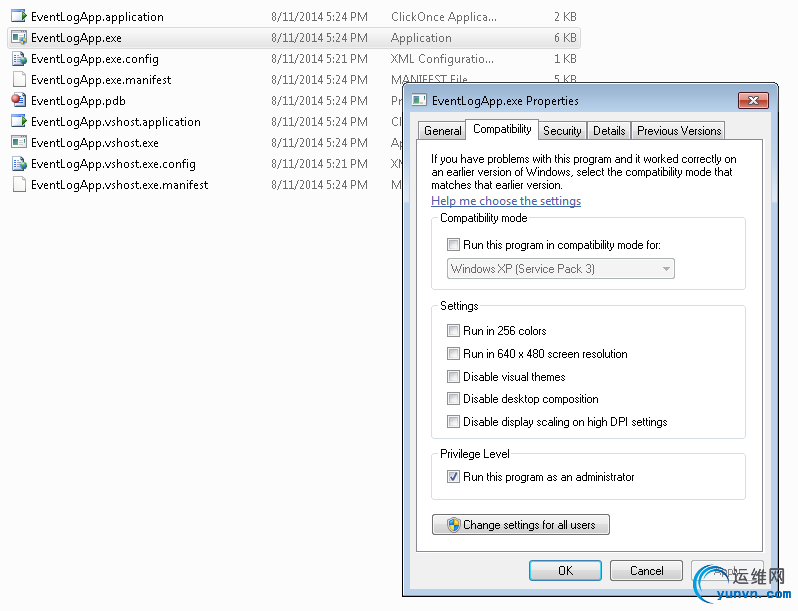This screenshot has width=798, height=611.
Task: Open the Security tab
Action: pos(562,131)
